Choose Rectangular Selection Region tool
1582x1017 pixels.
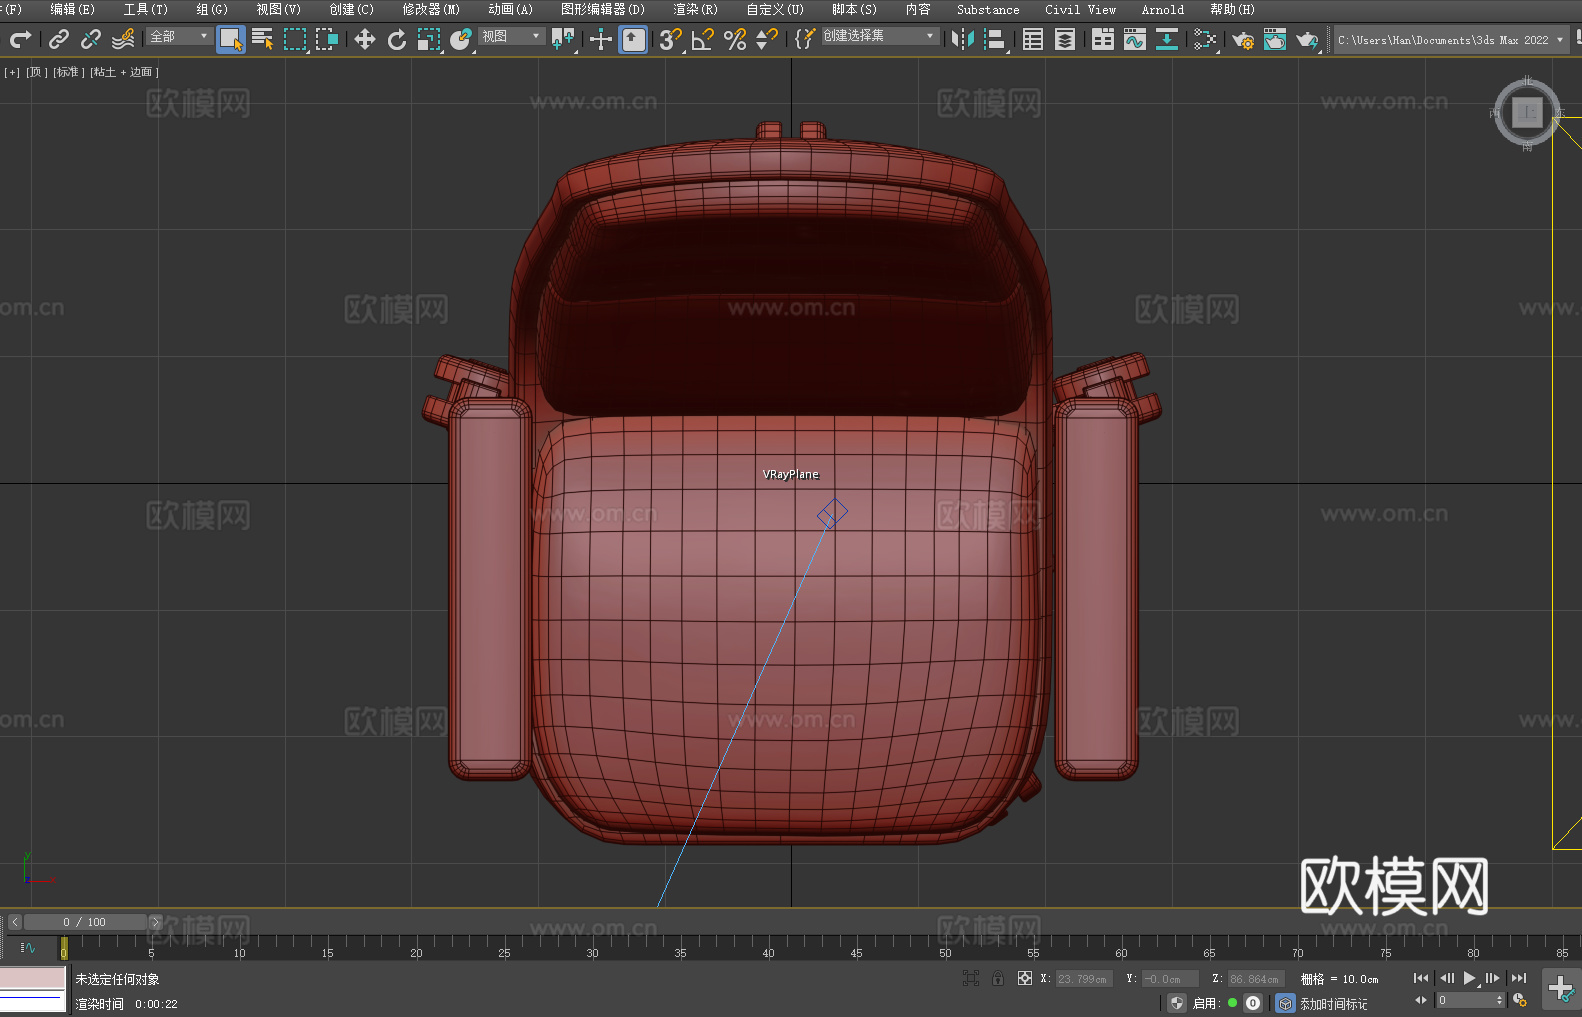point(295,39)
